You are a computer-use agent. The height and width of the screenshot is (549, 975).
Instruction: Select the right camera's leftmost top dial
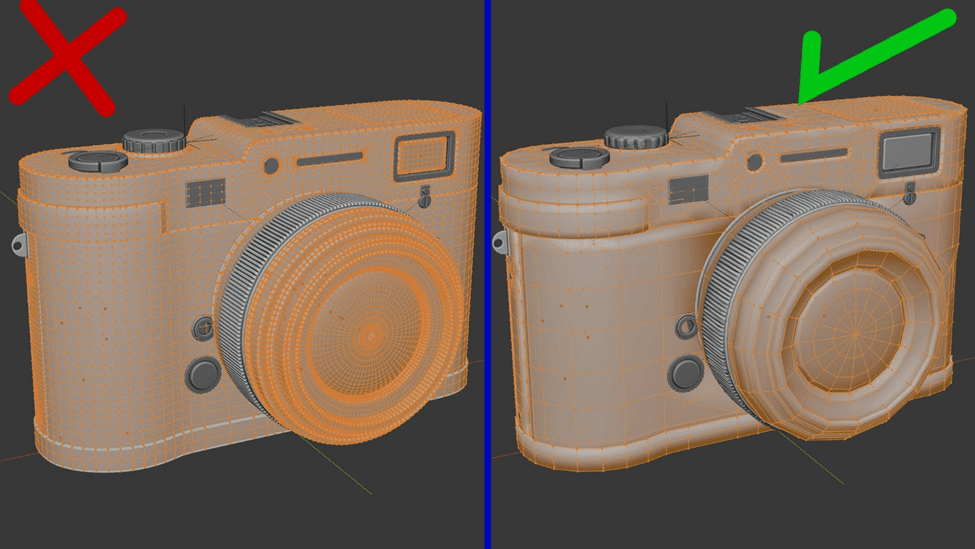click(x=579, y=157)
